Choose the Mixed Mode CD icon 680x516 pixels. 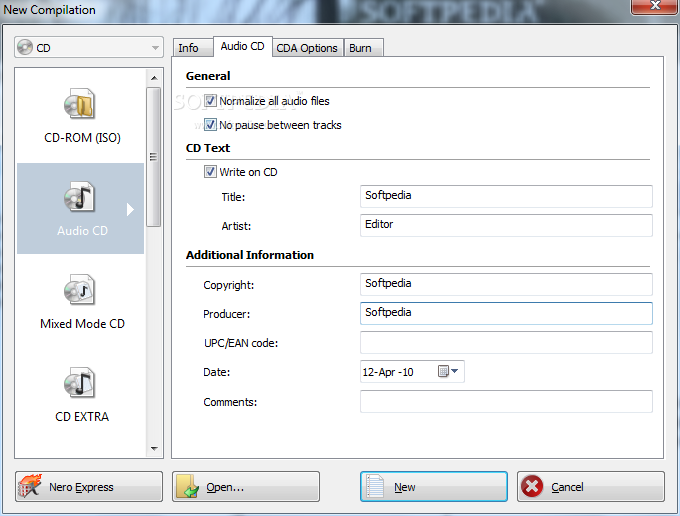tap(79, 290)
